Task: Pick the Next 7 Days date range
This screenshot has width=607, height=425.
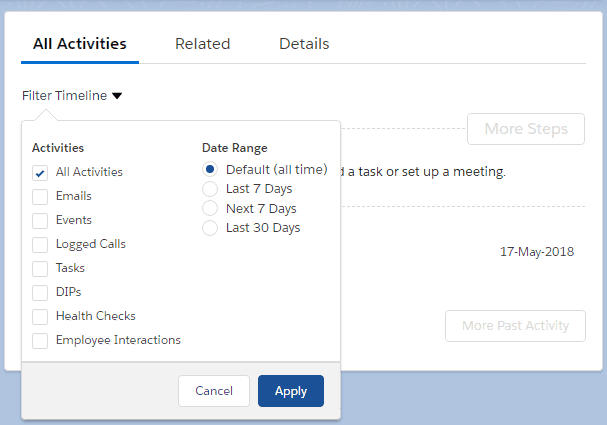Action: 210,208
